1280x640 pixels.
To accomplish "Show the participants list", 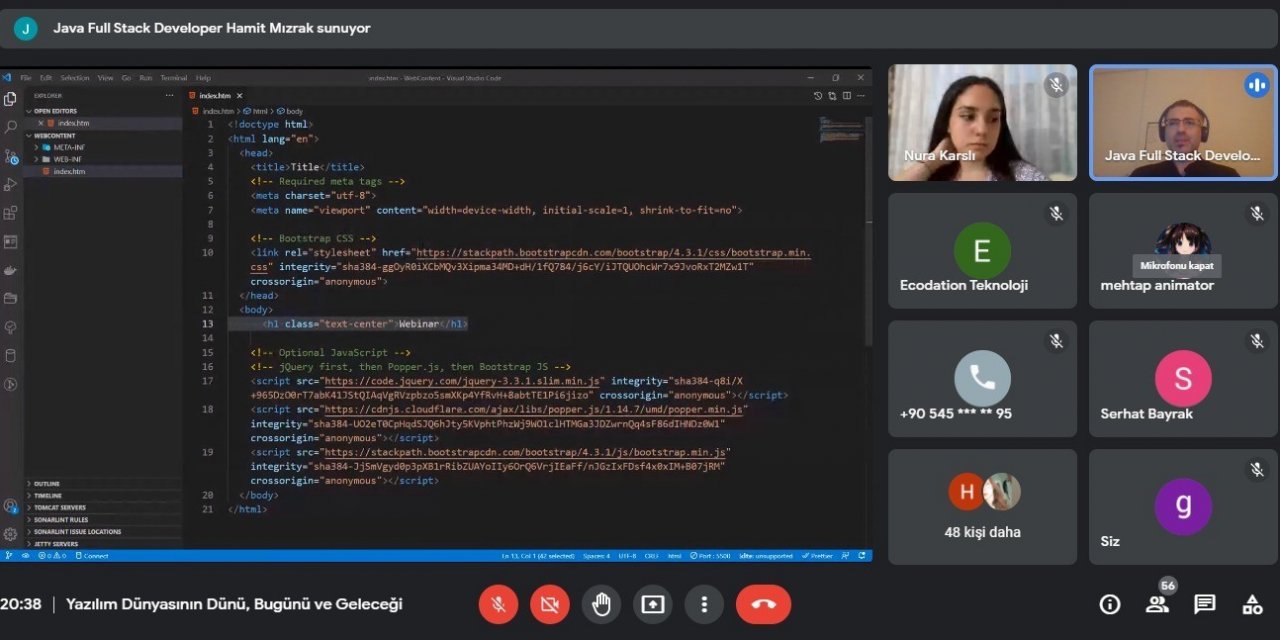I will click(x=1157, y=604).
